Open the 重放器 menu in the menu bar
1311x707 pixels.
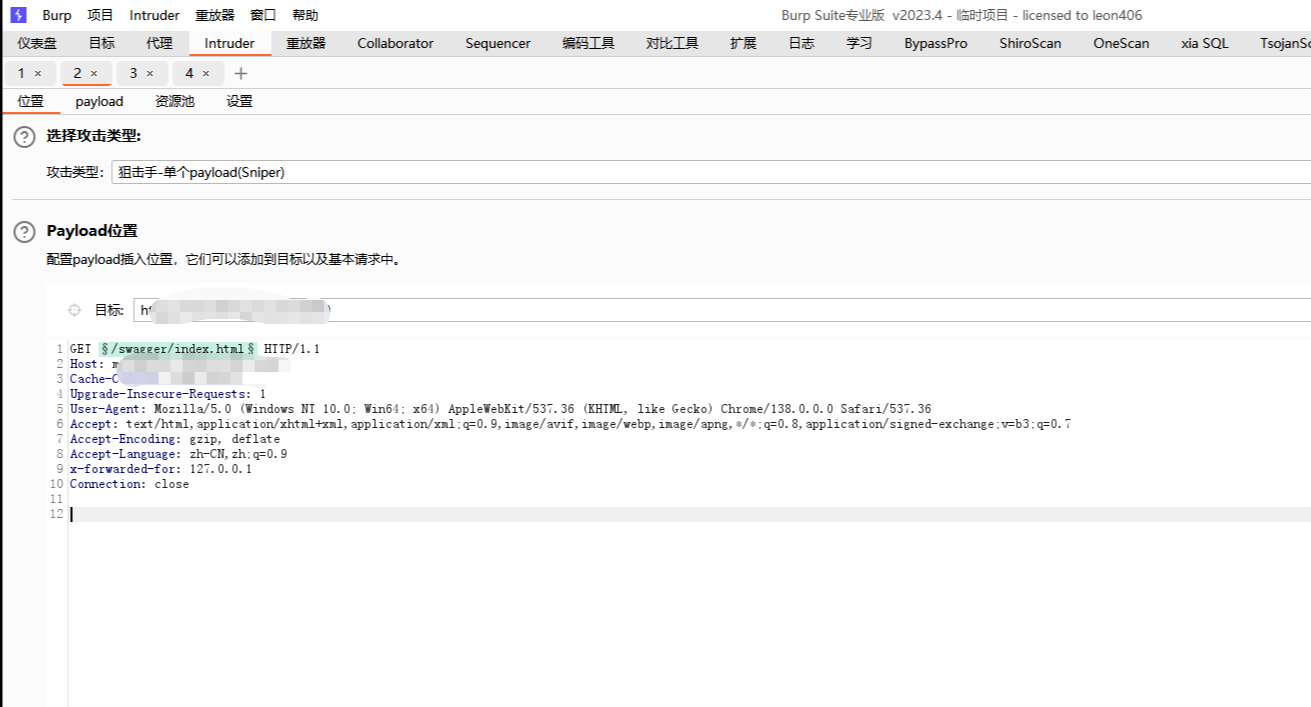(215, 15)
